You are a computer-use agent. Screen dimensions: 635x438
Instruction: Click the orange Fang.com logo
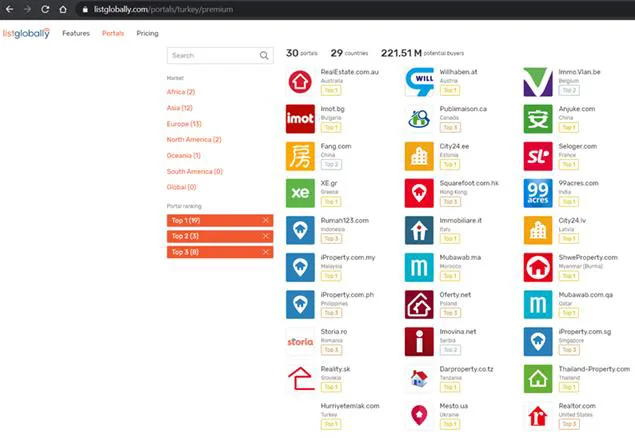coord(300,156)
